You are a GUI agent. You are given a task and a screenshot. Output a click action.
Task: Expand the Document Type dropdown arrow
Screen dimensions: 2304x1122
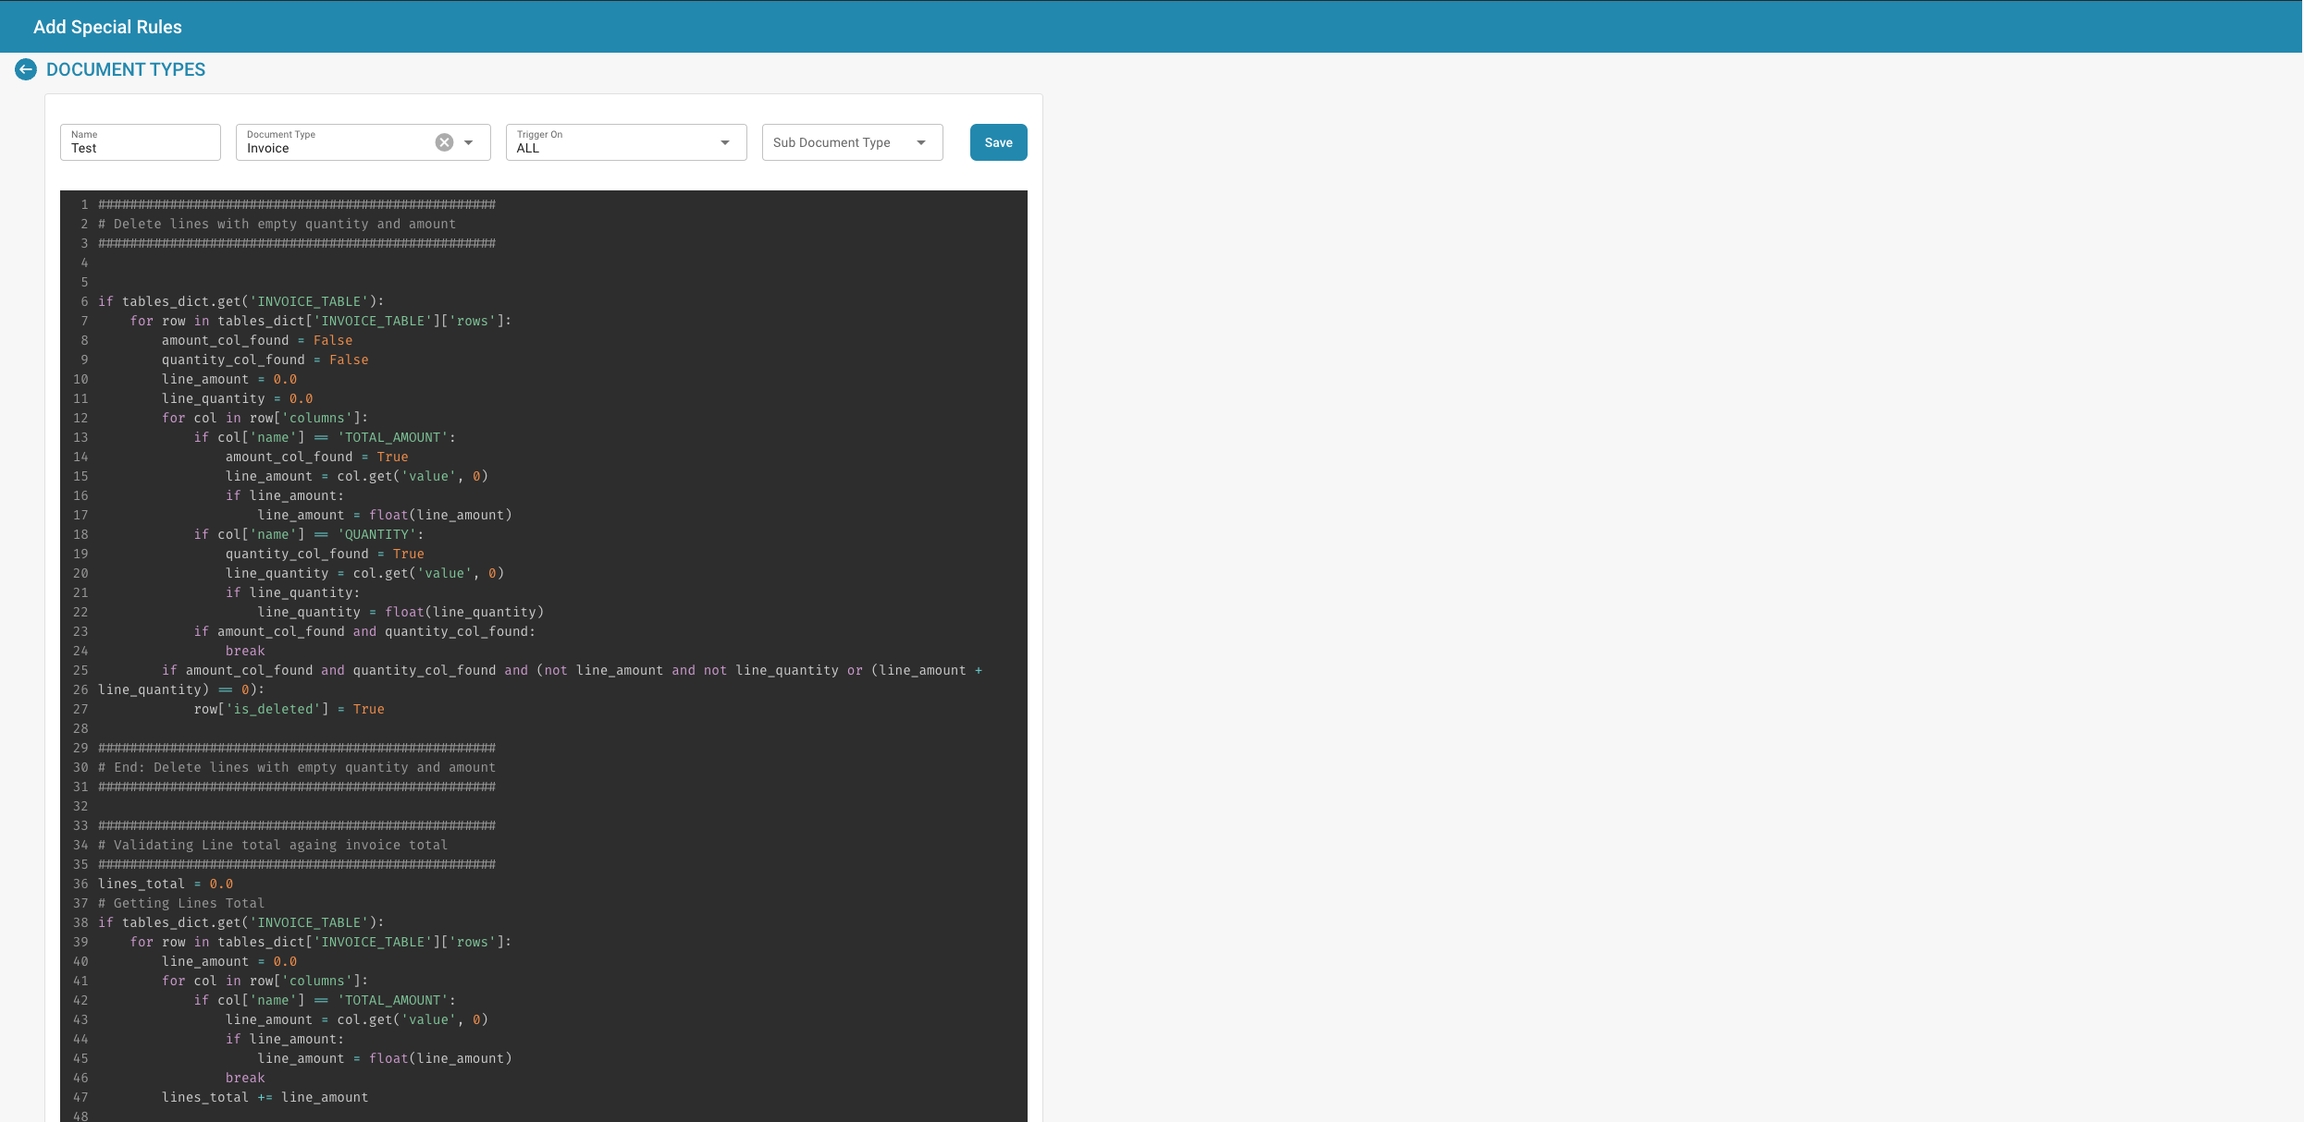click(469, 143)
